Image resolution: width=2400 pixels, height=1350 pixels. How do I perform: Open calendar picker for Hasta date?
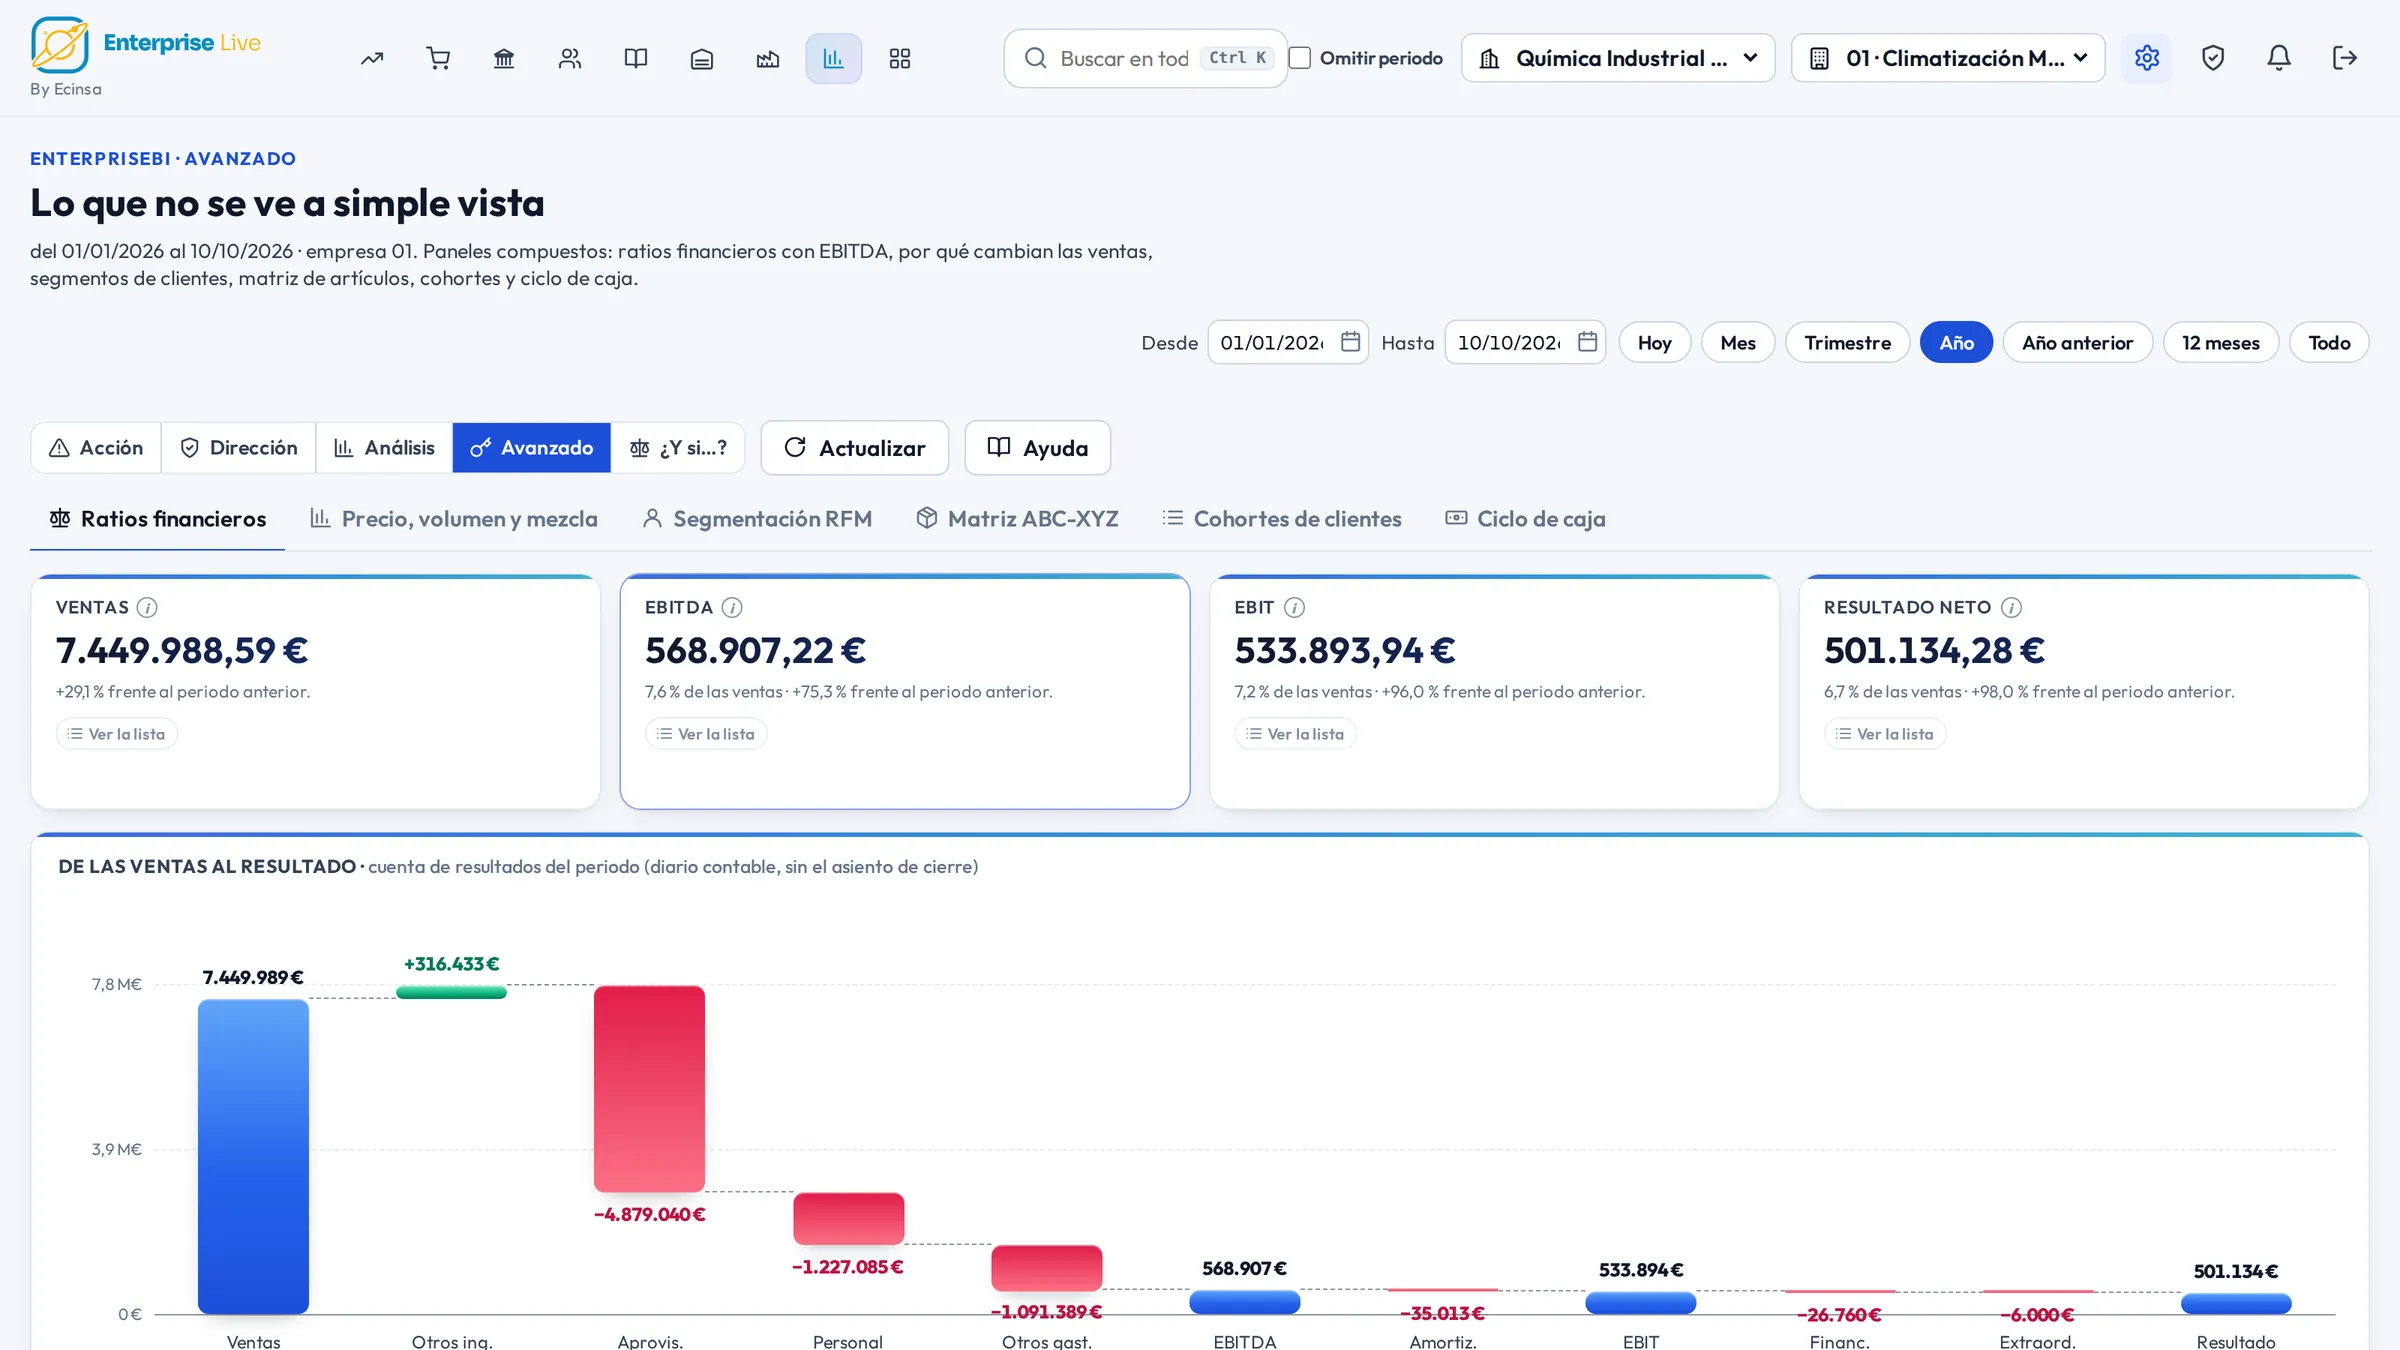(x=1588, y=342)
